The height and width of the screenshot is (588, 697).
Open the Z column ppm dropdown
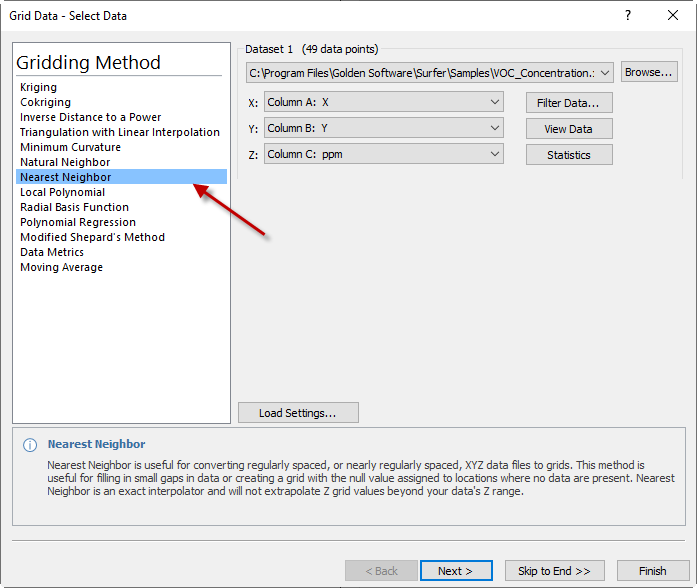click(x=496, y=154)
